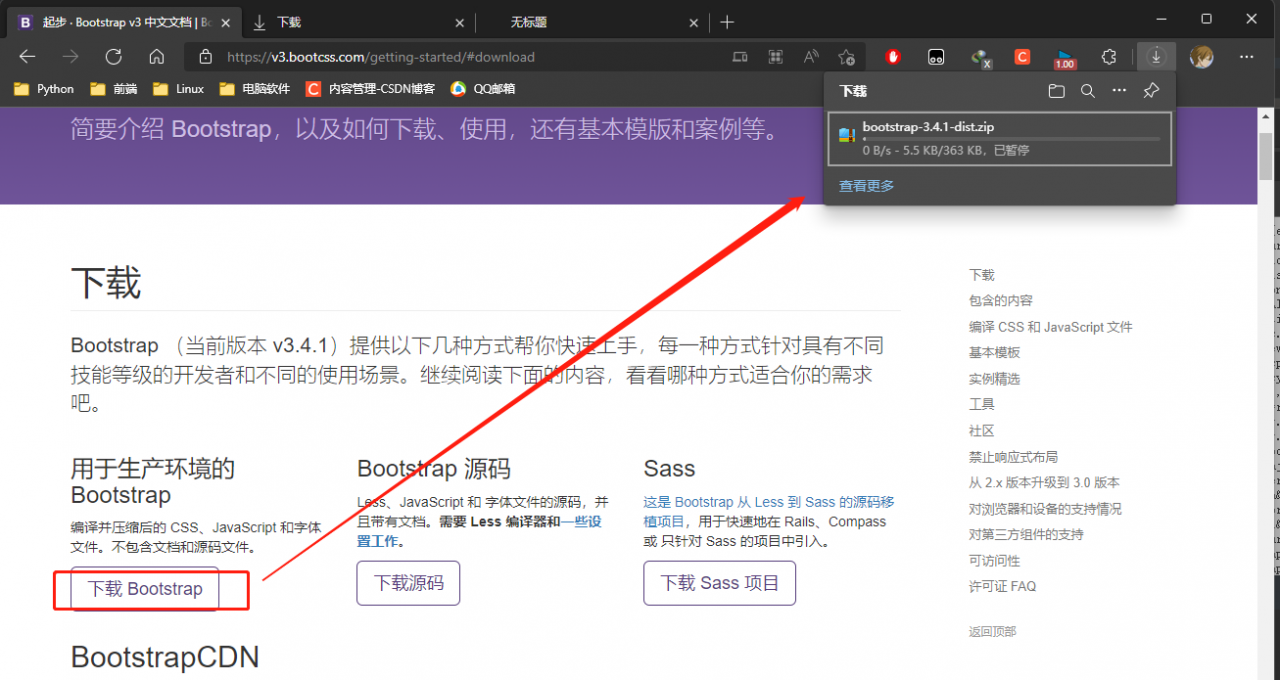1280x680 pixels.
Task: Click the download progress bar for bootstrap zip
Action: 1011,139
